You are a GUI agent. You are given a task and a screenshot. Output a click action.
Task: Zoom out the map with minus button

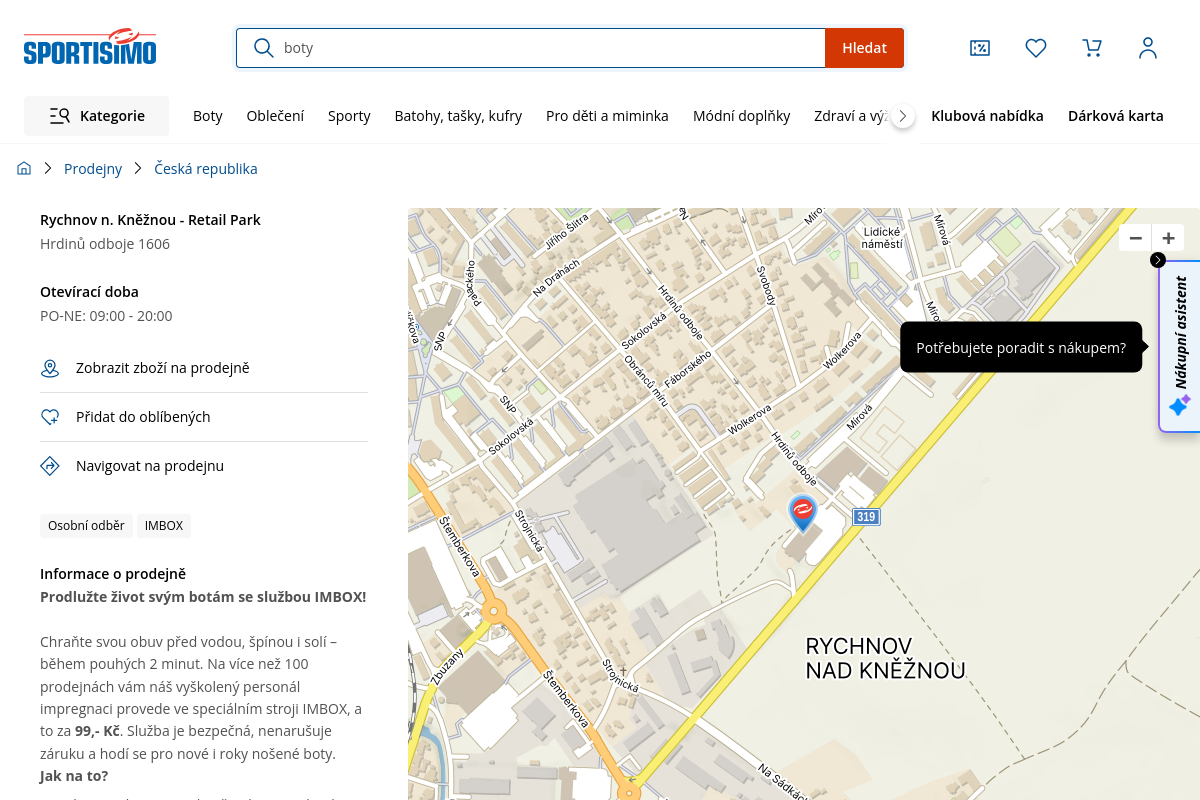pos(1135,238)
